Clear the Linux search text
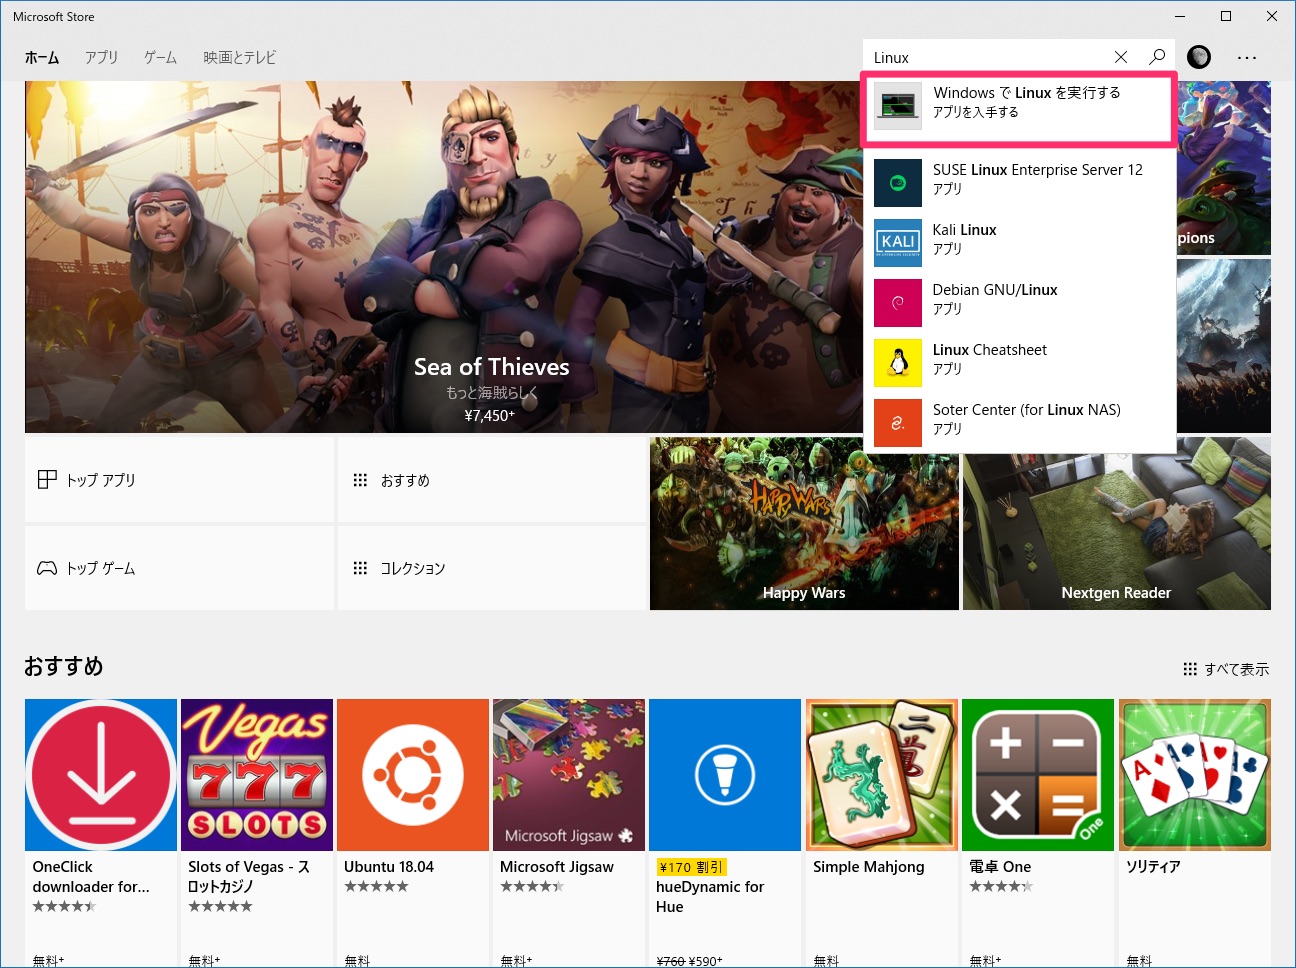Viewport: 1296px width, 968px height. point(1121,57)
